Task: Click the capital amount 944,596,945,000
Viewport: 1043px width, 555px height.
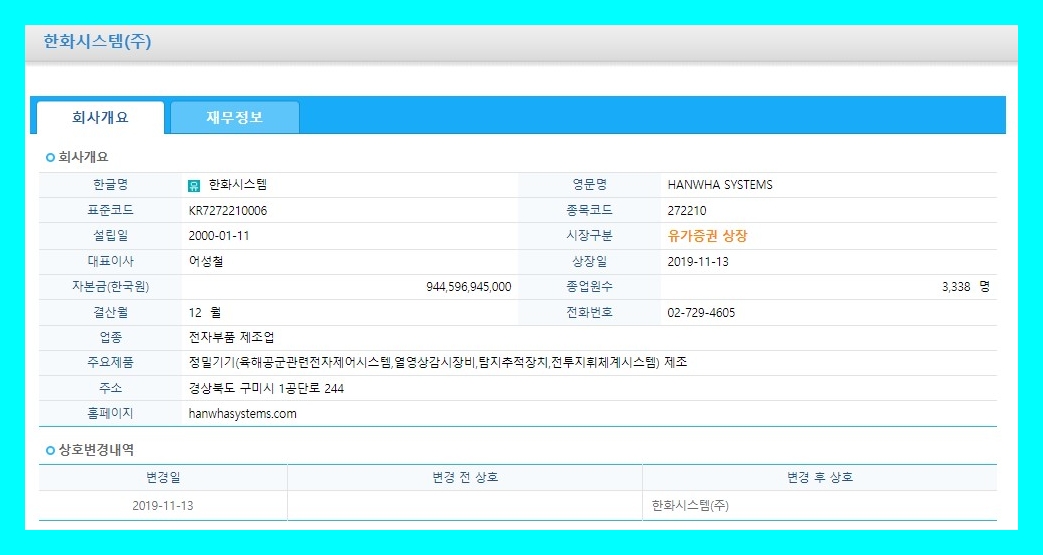Action: click(469, 287)
